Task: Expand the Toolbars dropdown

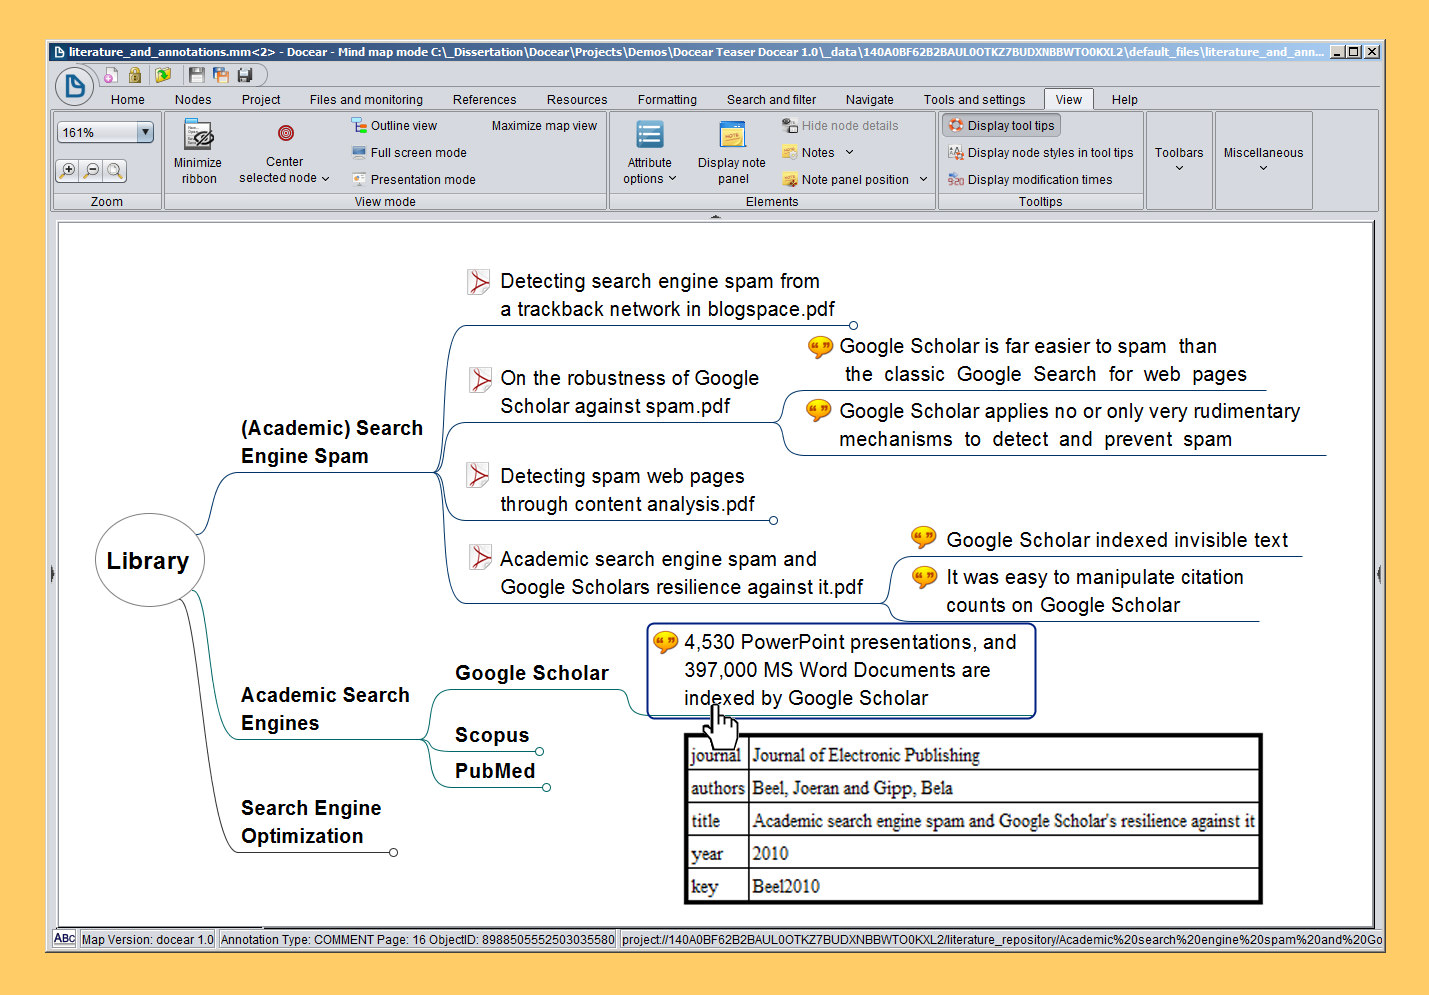Action: click(x=1179, y=159)
